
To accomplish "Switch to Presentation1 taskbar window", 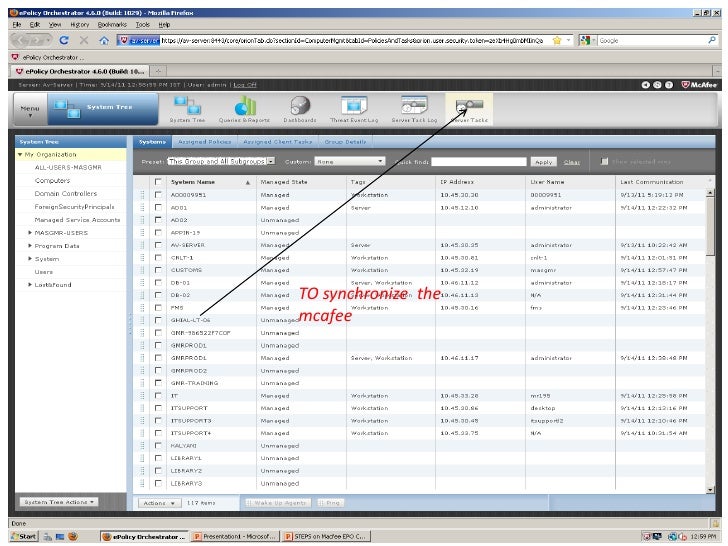I will 234,536.
